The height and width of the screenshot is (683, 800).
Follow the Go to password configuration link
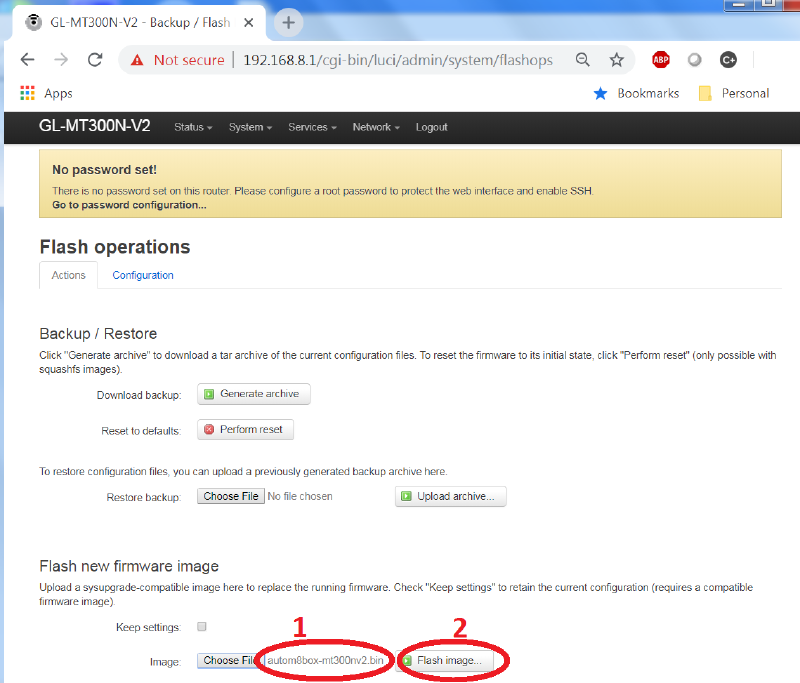tap(129, 205)
